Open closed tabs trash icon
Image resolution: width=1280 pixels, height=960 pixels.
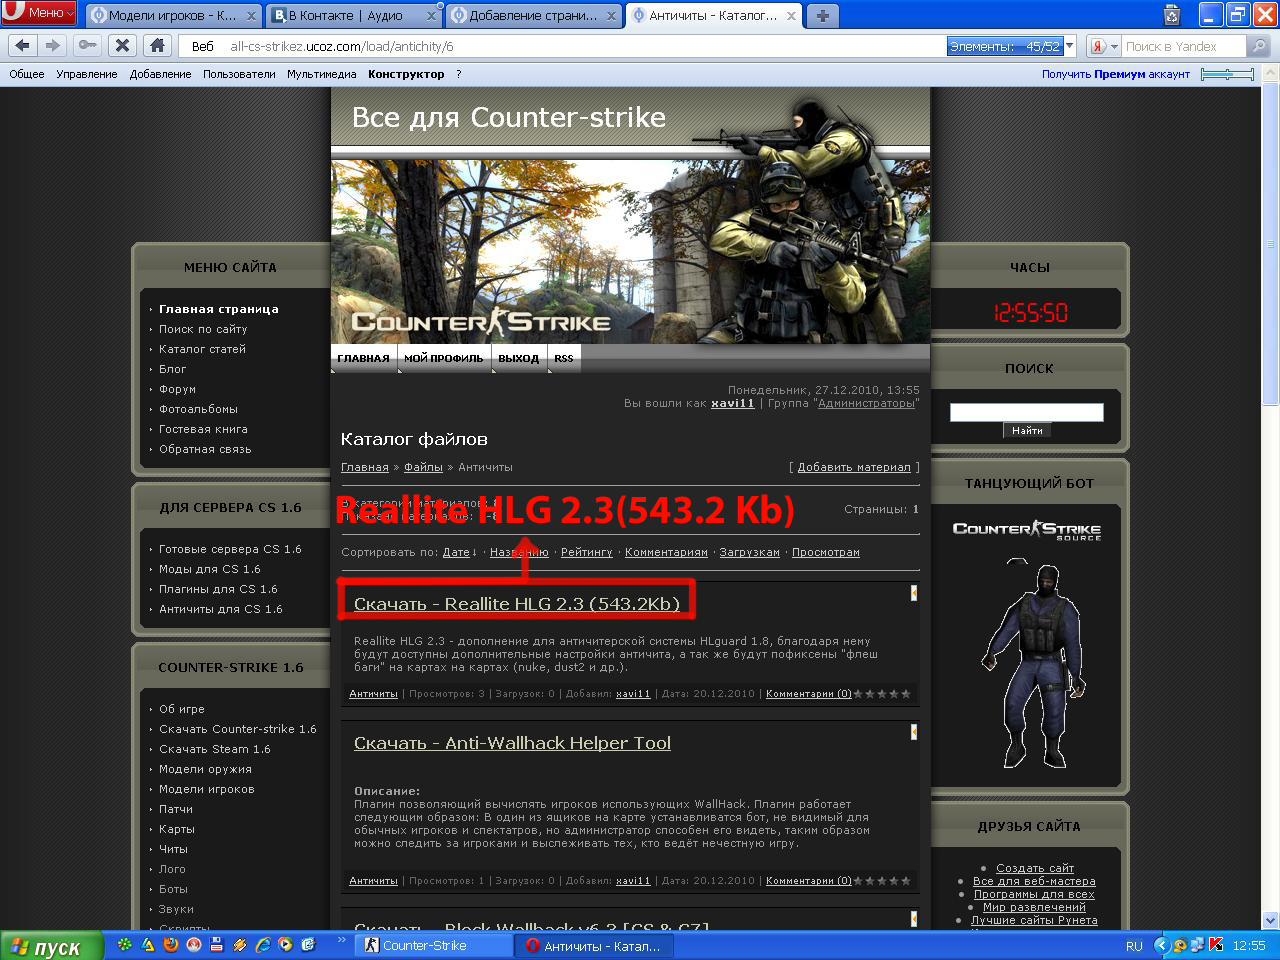point(1172,15)
